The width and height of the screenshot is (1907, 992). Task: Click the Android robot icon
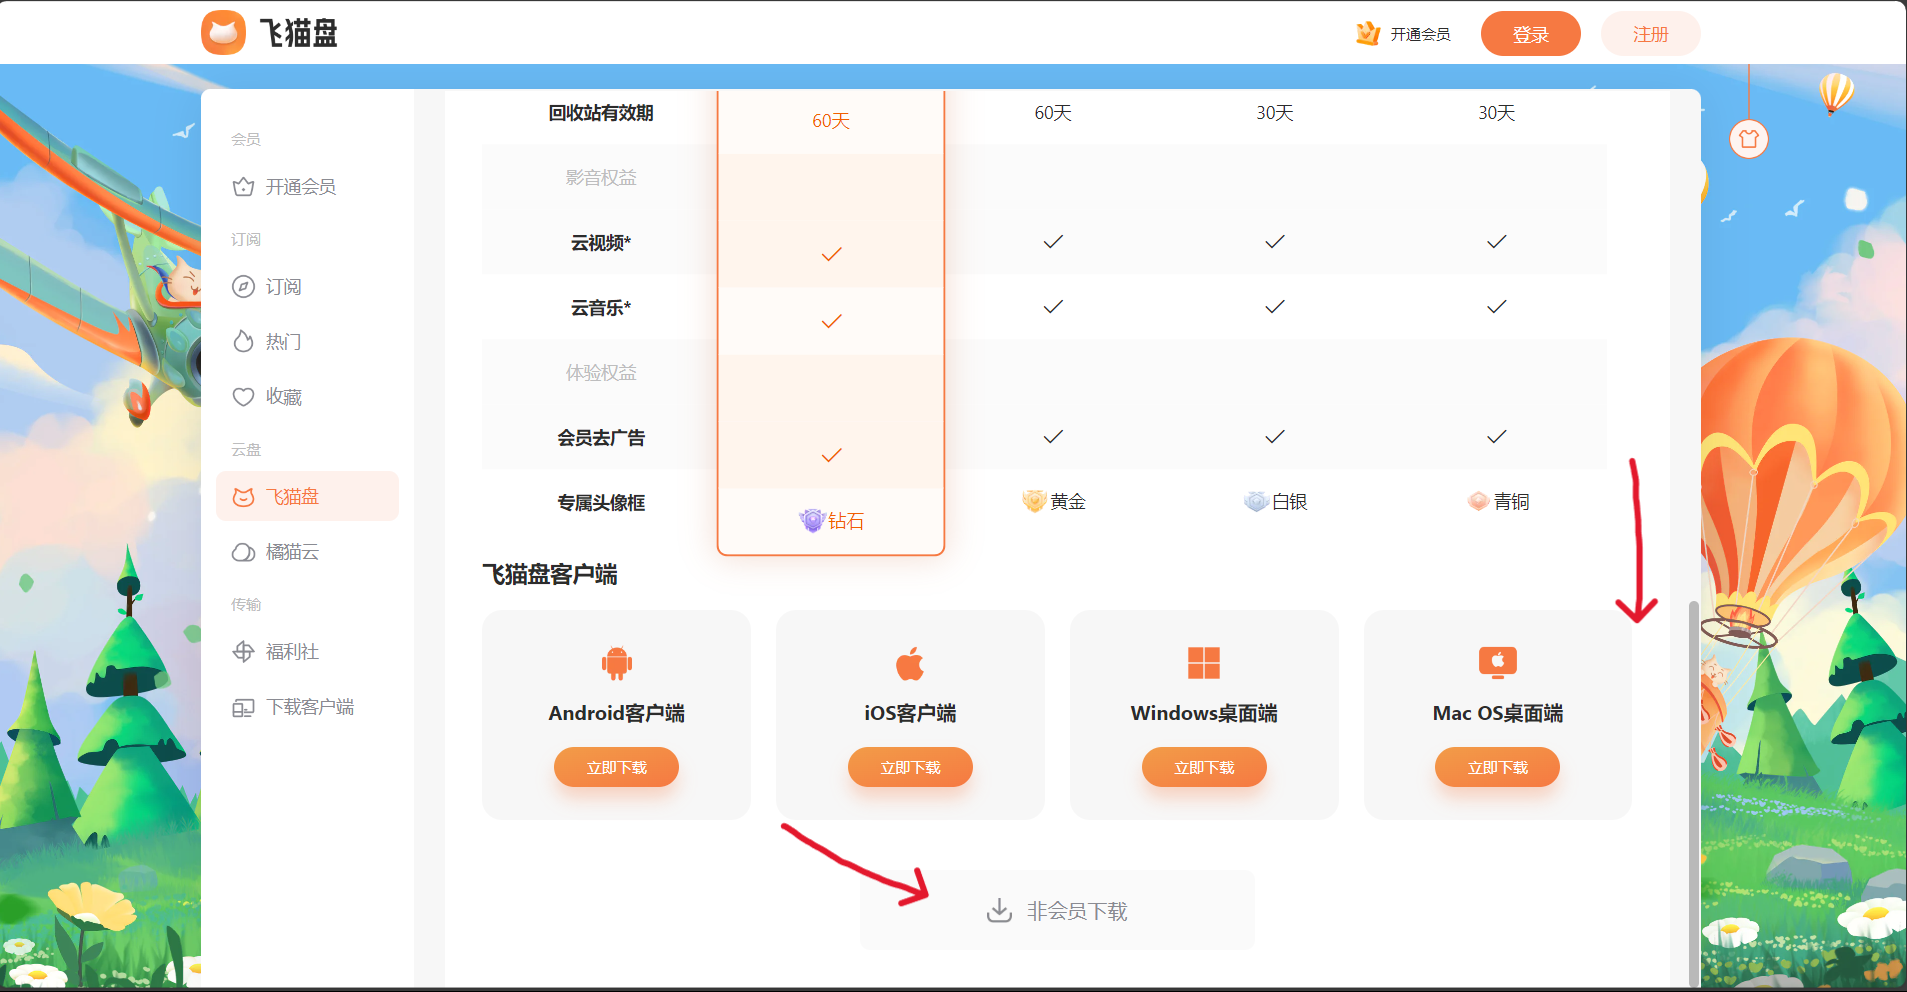tap(616, 663)
